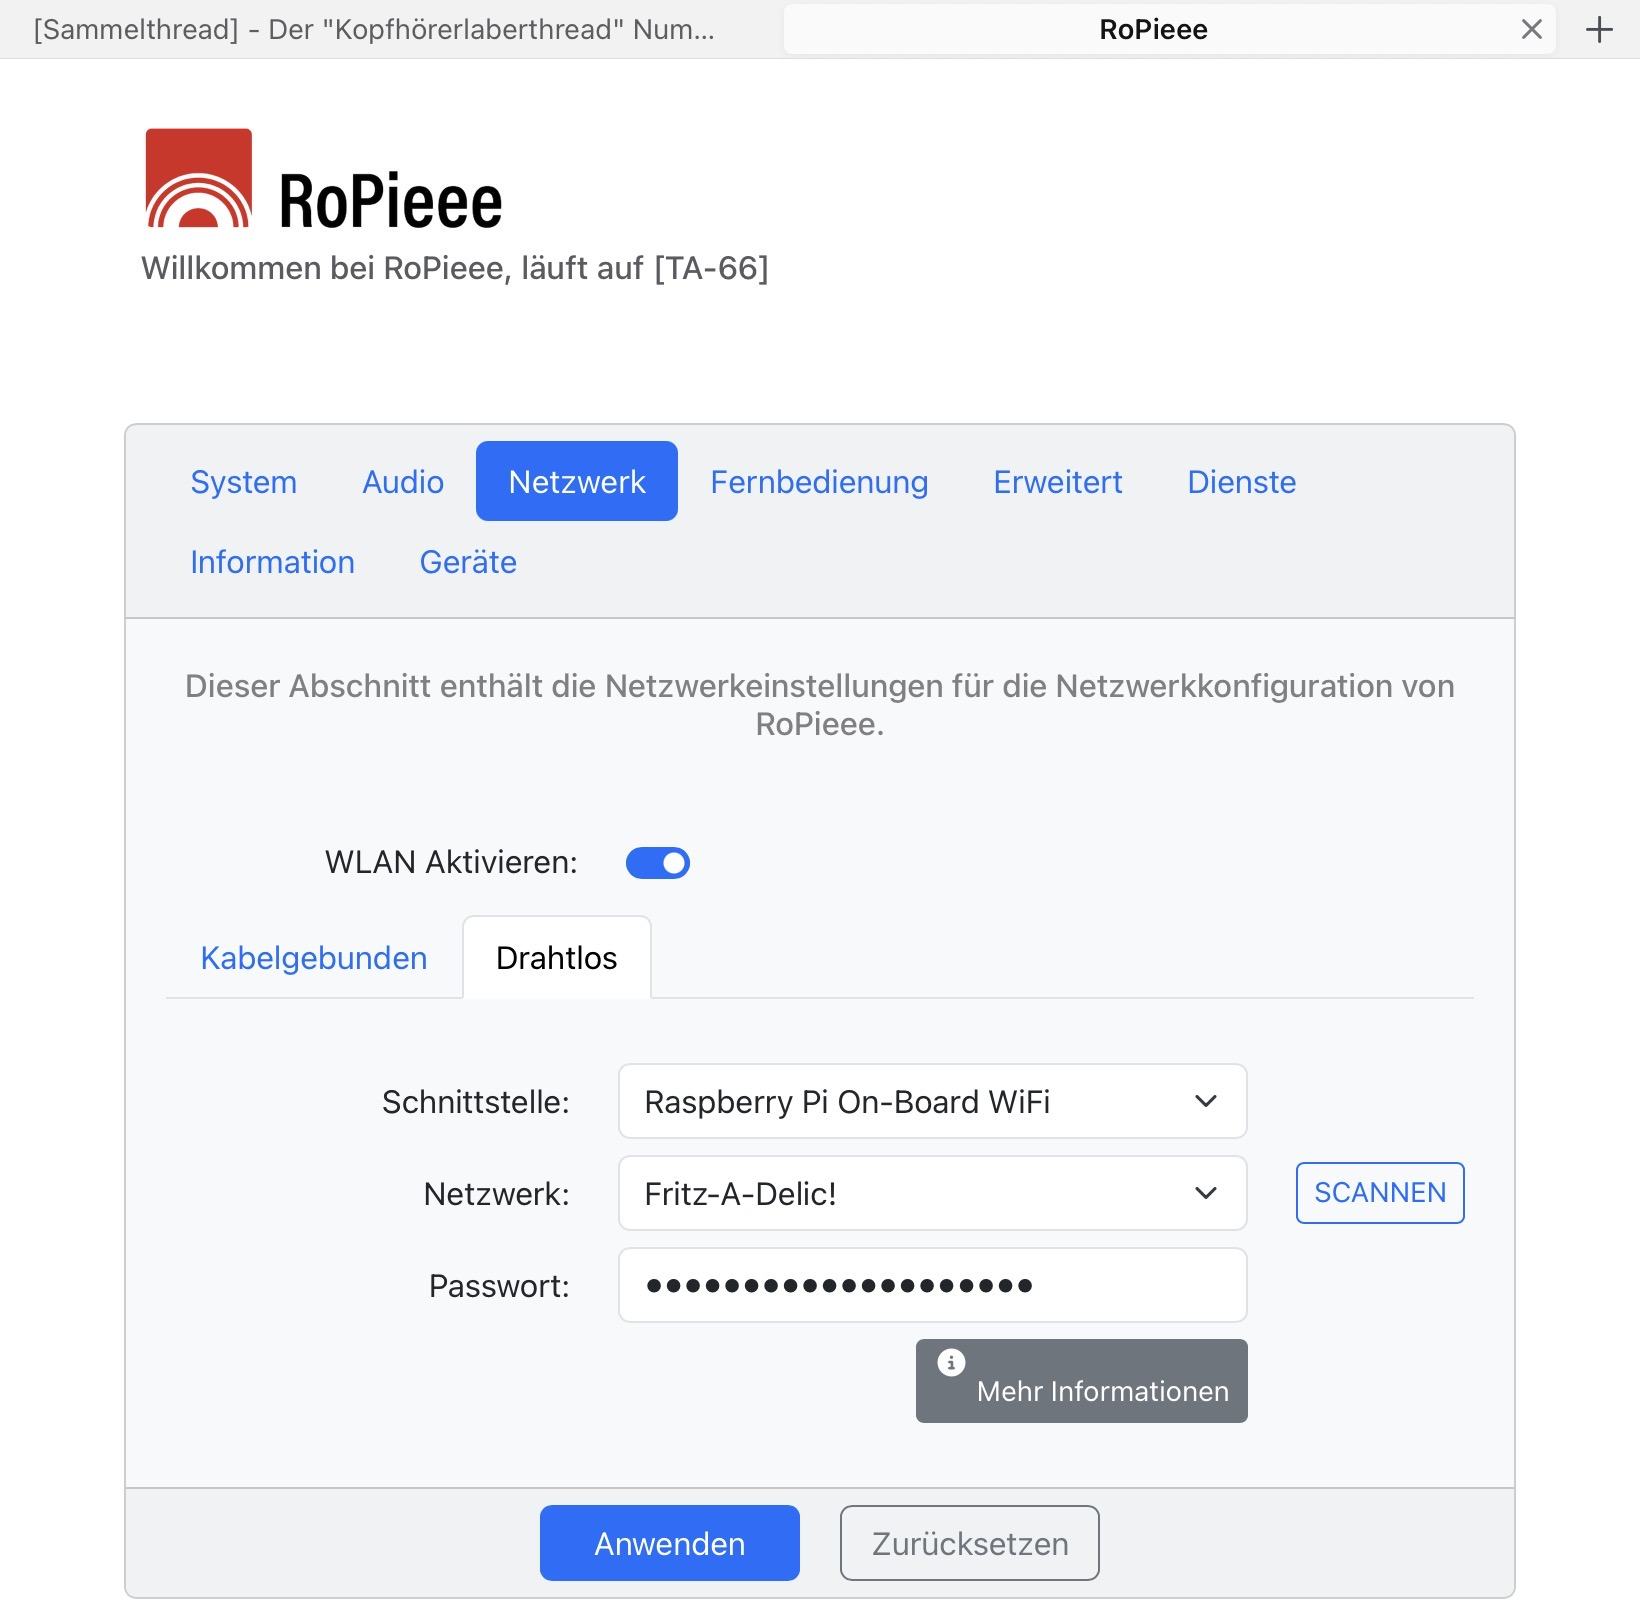Switch to the System tab
The height and width of the screenshot is (1607, 1640).
coord(244,482)
